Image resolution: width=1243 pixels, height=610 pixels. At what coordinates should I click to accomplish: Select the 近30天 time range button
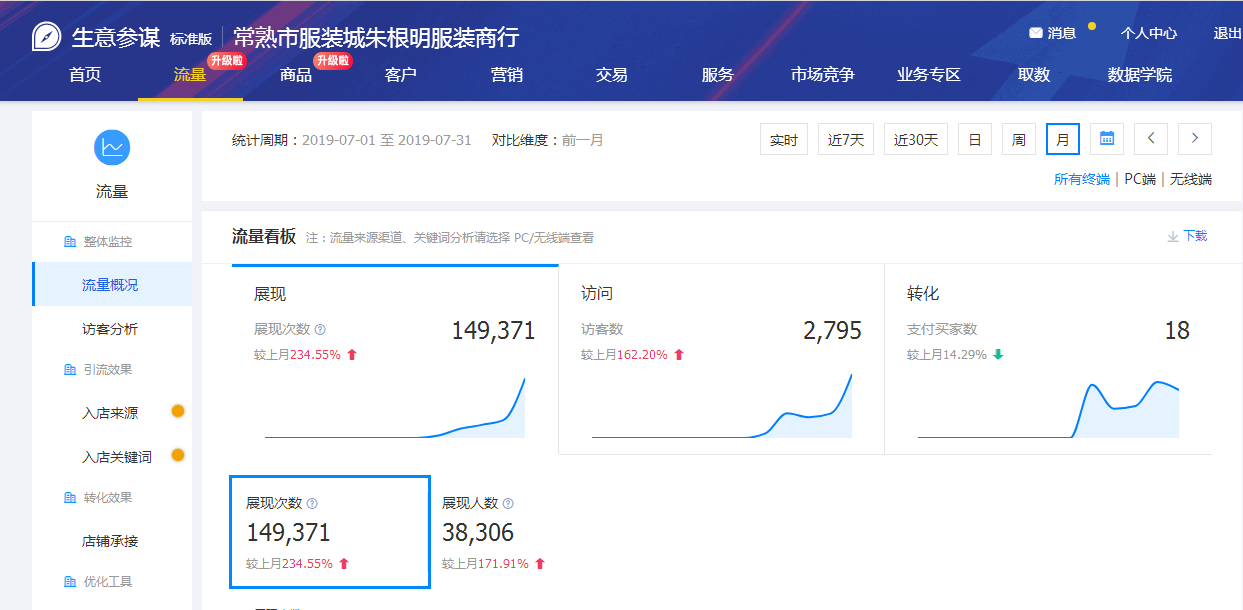pos(916,139)
